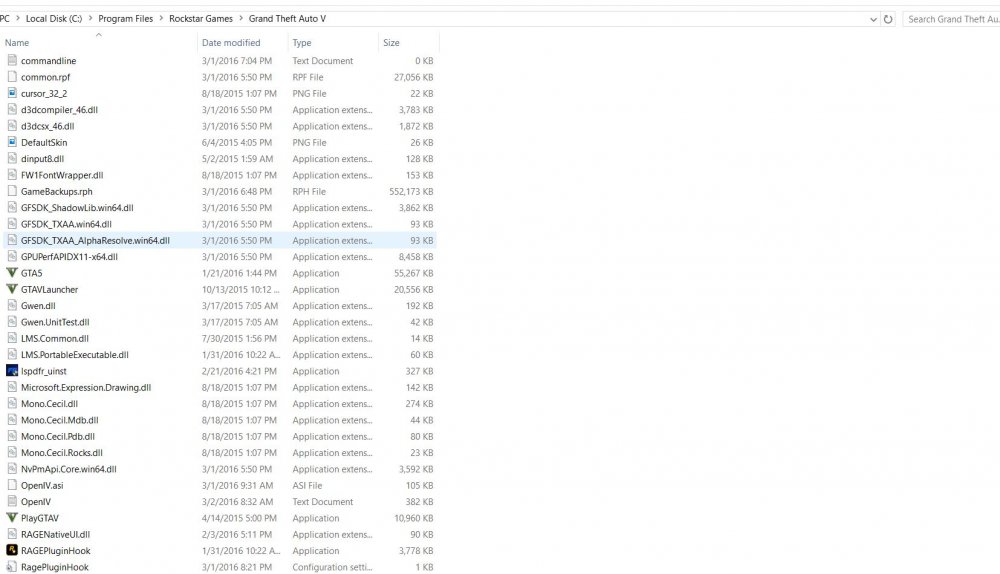
Task: Expand chevron before Local Disk (C:) breadcrumb
Action: (x=17, y=19)
